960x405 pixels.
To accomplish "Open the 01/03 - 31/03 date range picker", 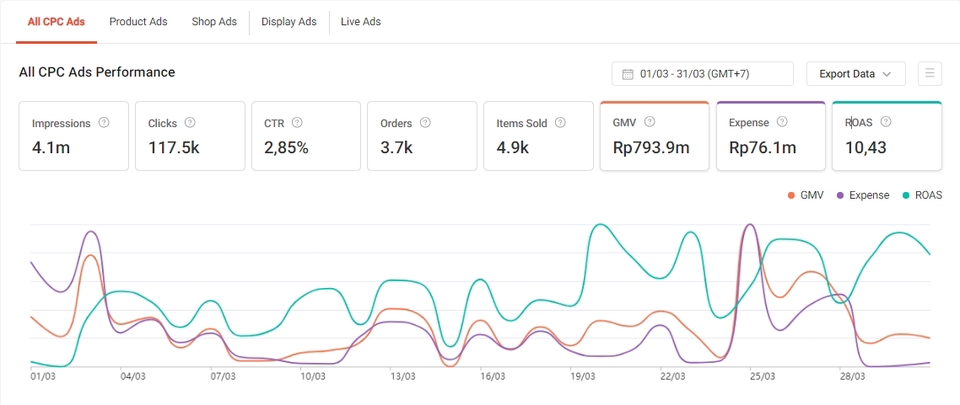I will 702,74.
